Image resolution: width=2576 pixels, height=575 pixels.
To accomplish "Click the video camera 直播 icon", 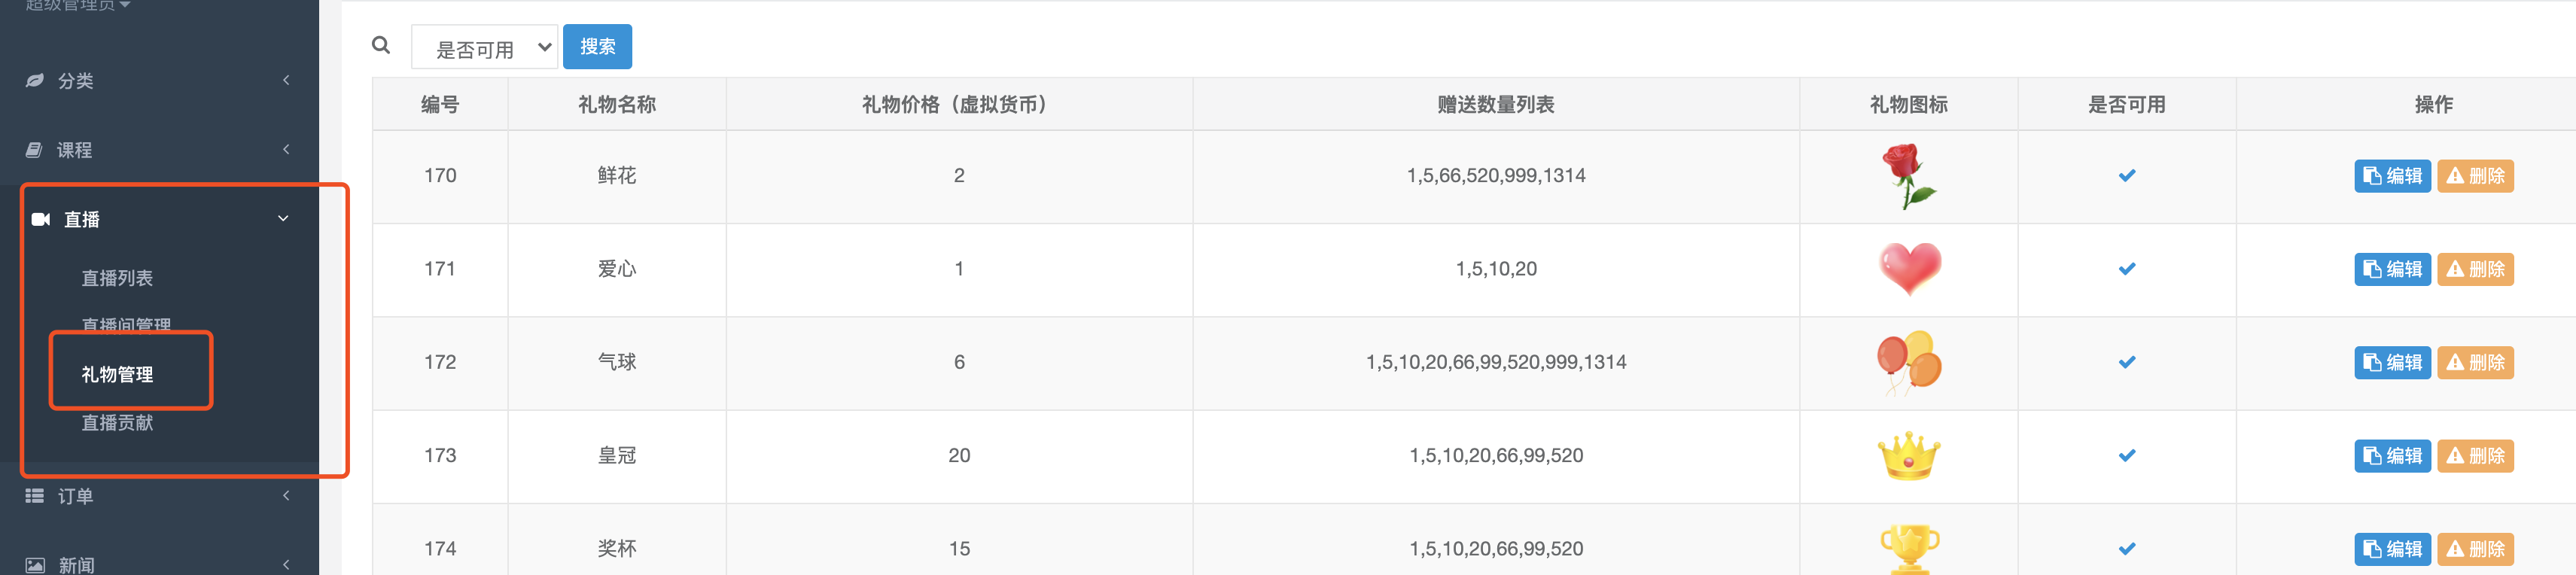I will [41, 219].
